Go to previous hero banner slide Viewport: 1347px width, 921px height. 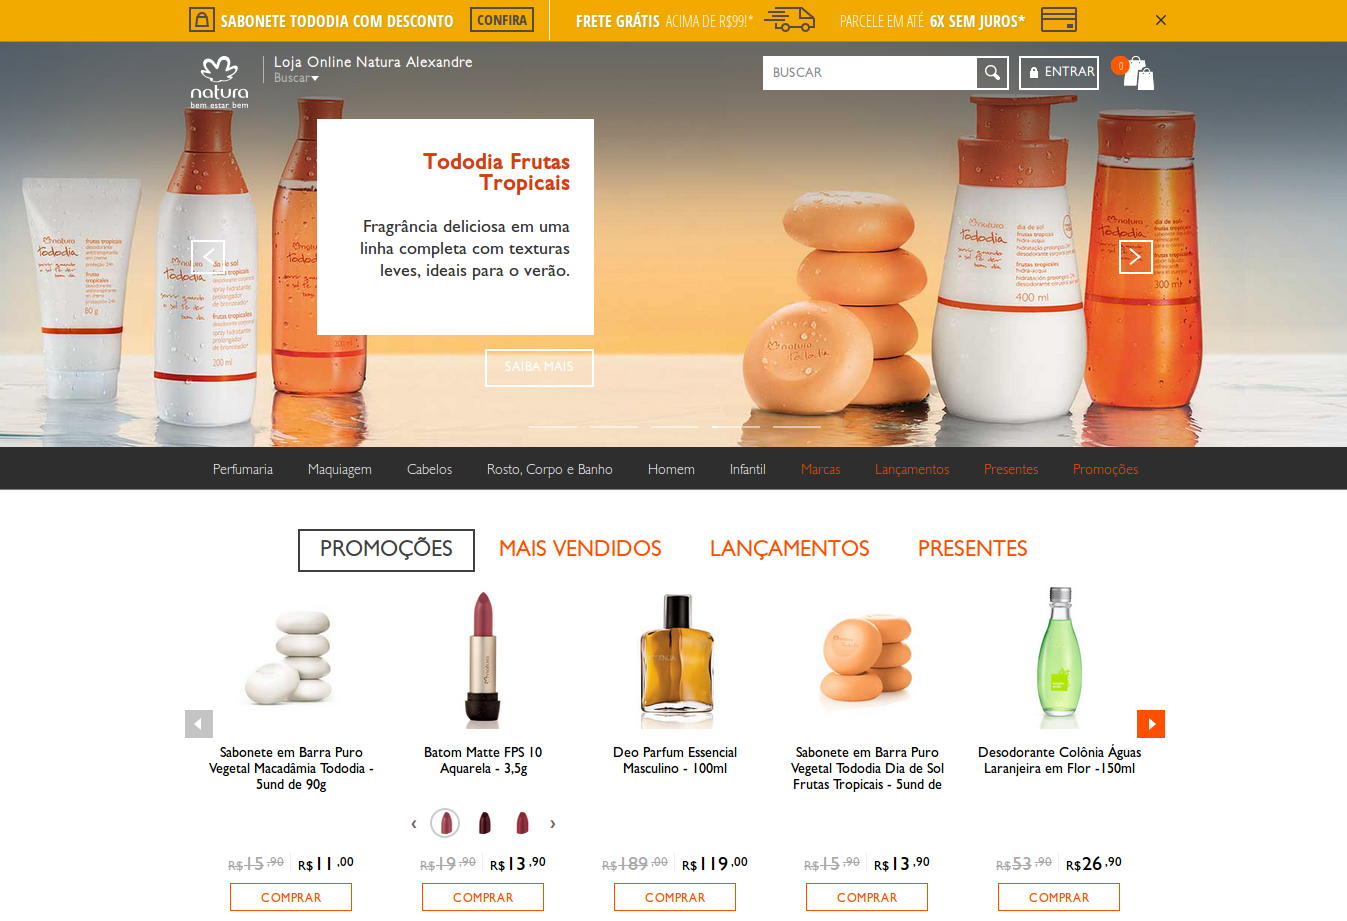[x=208, y=257]
